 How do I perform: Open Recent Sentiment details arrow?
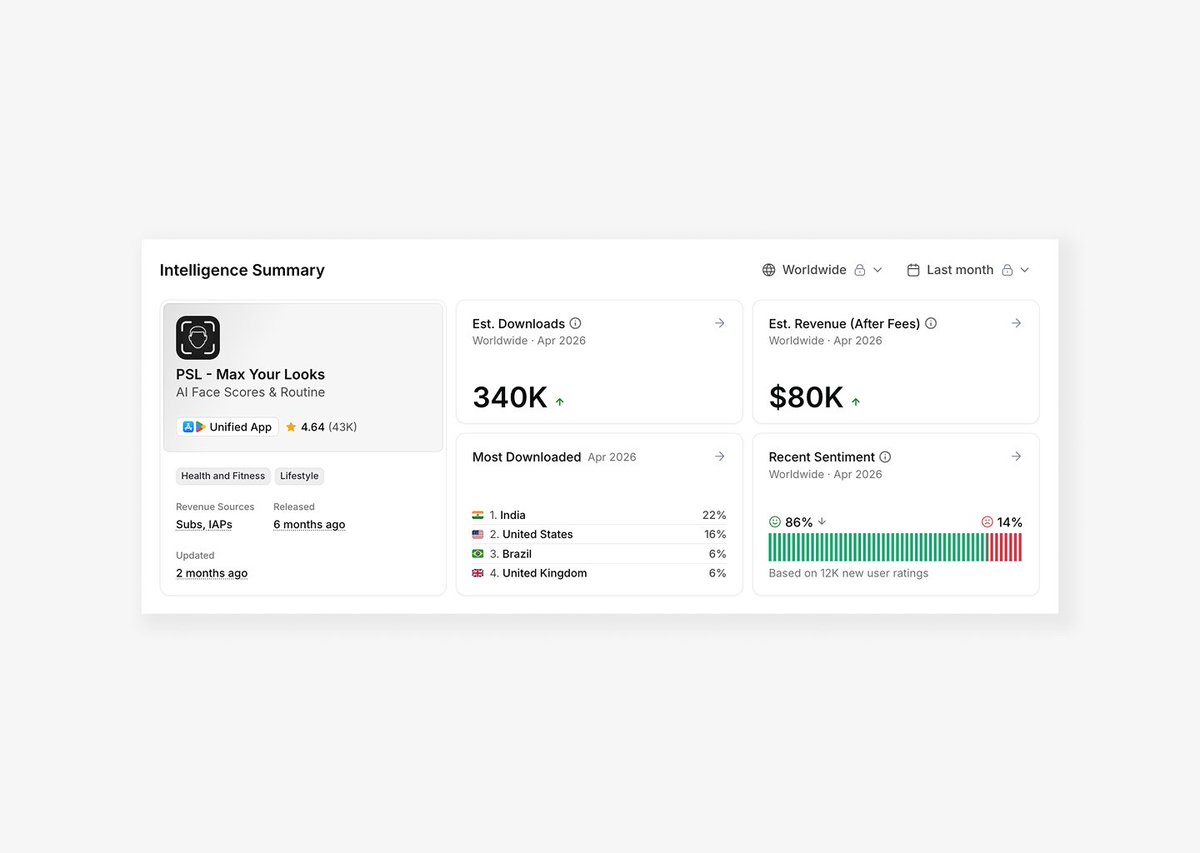click(1016, 456)
